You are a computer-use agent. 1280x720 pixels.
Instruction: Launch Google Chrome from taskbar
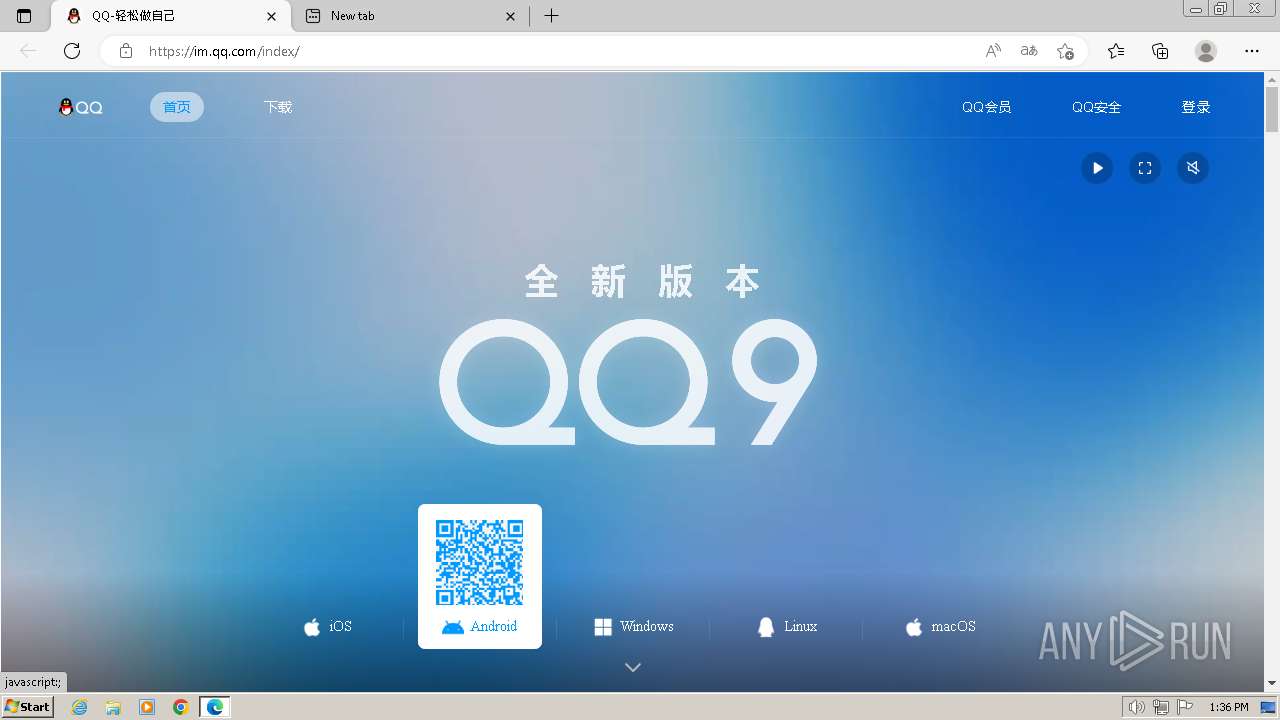[181, 707]
